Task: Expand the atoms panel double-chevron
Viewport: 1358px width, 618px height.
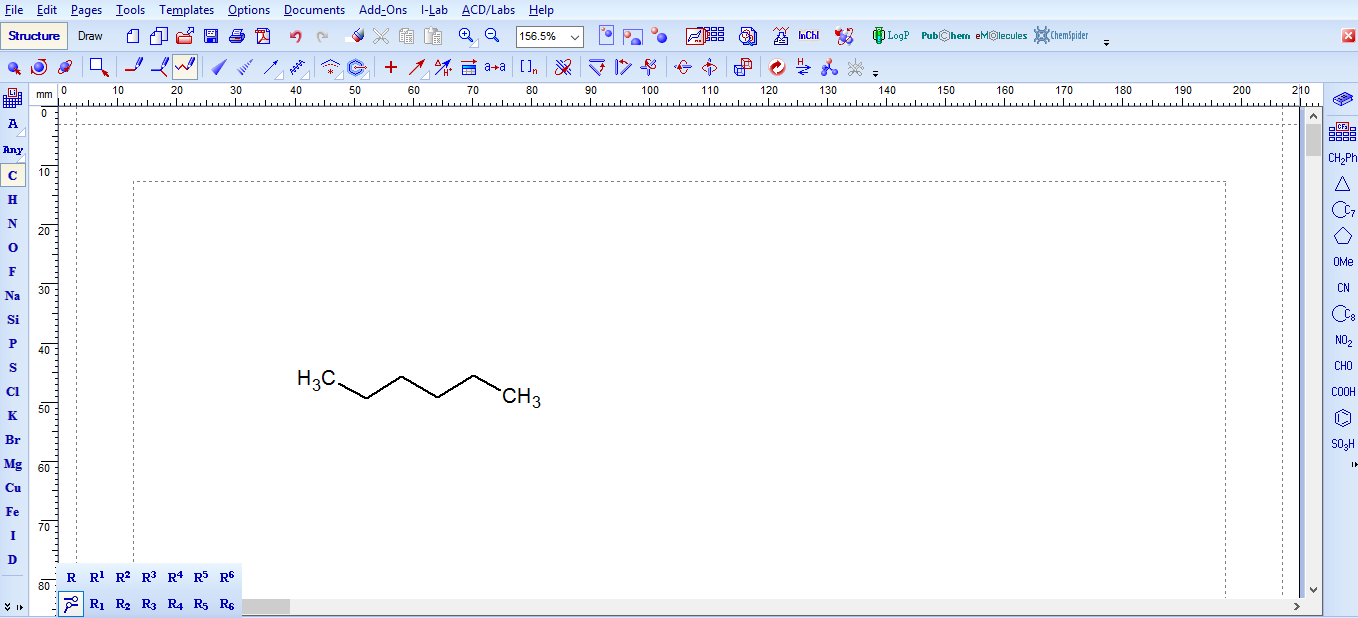Action: pos(8,607)
